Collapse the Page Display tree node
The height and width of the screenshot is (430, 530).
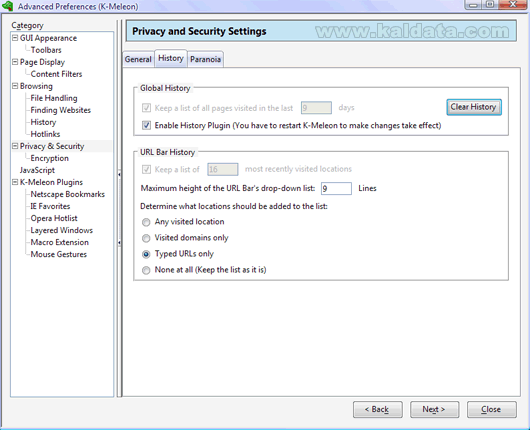15,62
